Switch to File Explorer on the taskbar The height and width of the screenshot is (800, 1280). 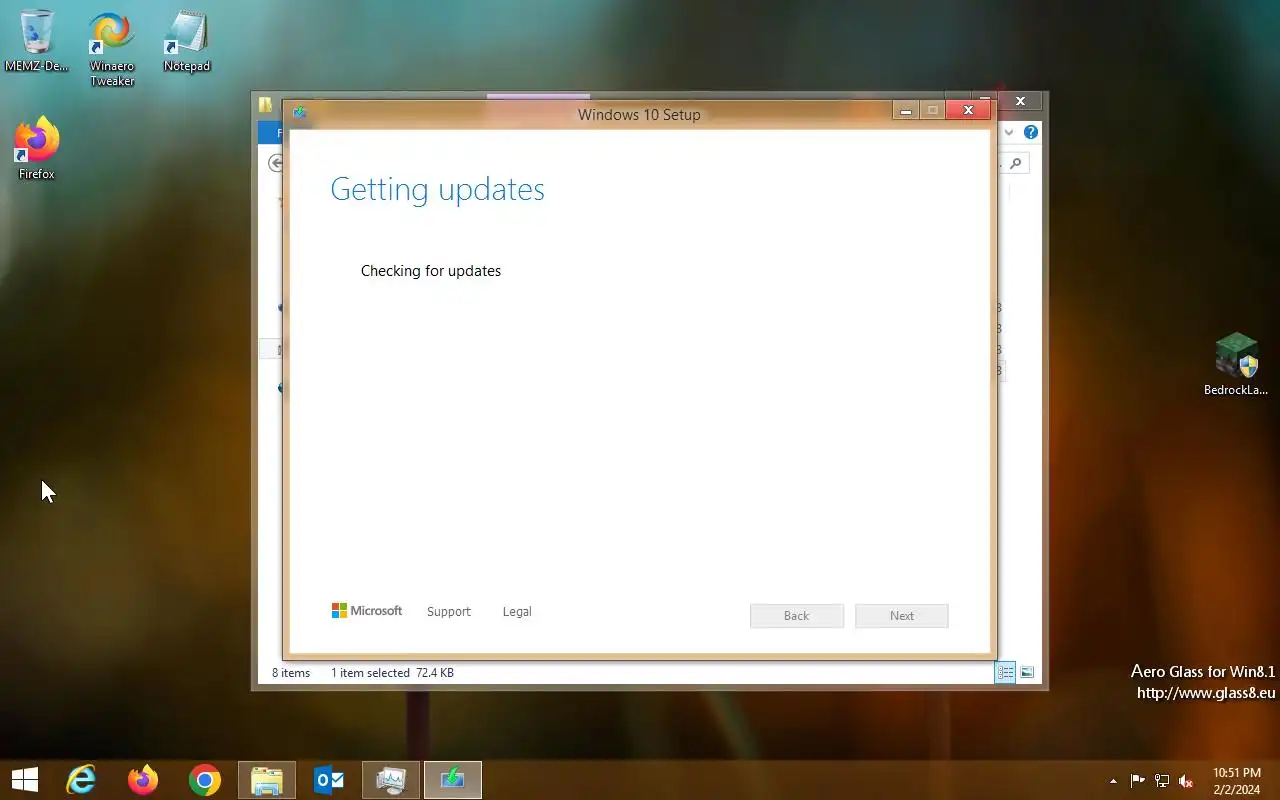tap(267, 780)
